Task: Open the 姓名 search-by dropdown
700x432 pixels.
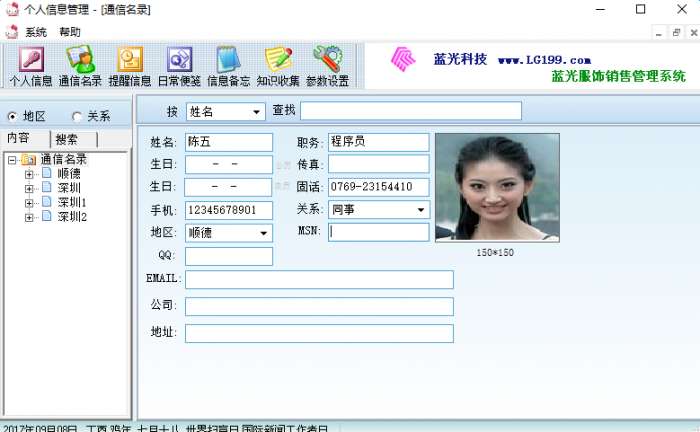Action: pyautogui.click(x=256, y=112)
